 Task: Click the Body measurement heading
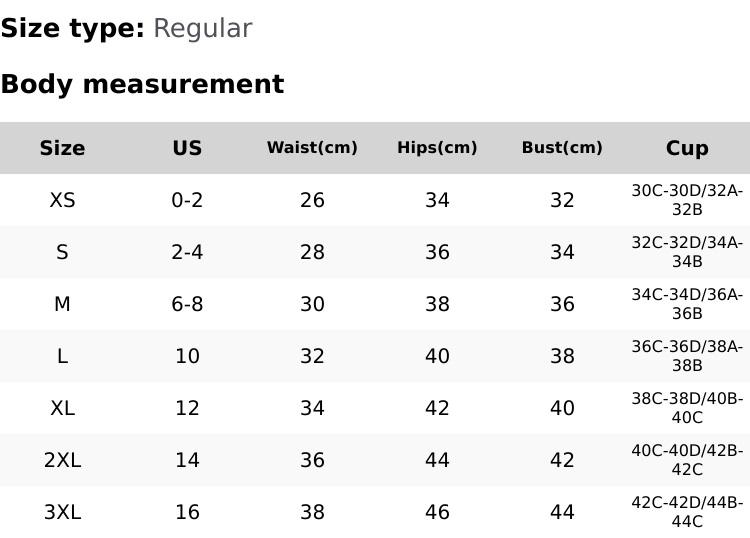pos(142,84)
